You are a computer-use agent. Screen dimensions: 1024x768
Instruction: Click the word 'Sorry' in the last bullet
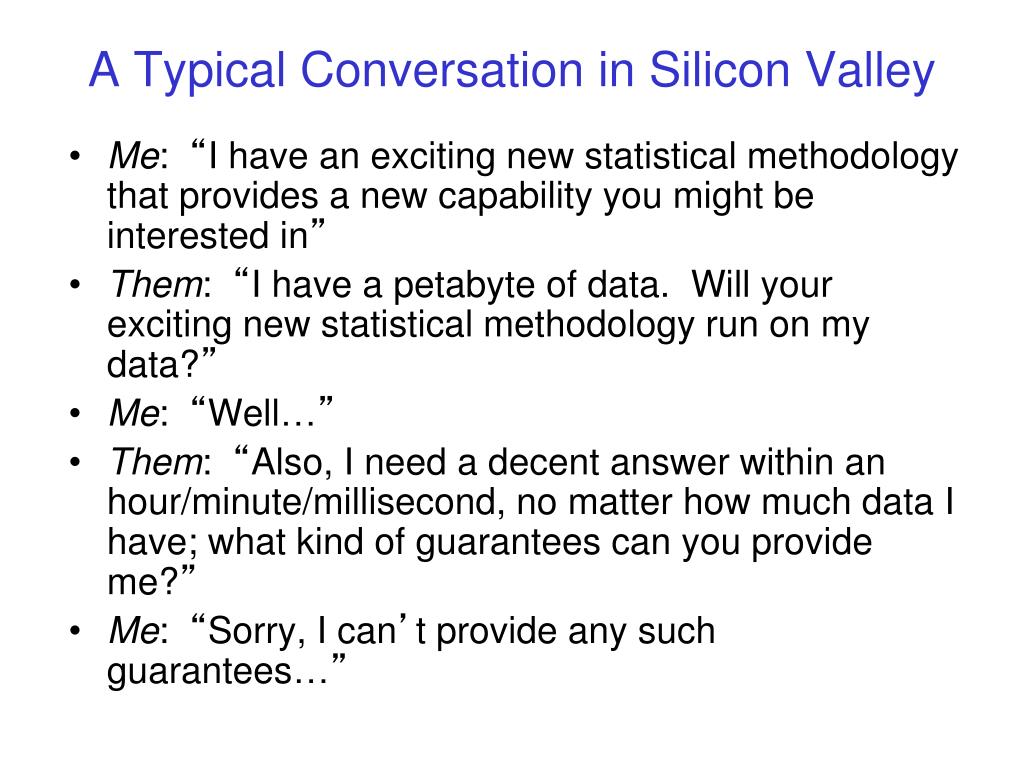(257, 632)
